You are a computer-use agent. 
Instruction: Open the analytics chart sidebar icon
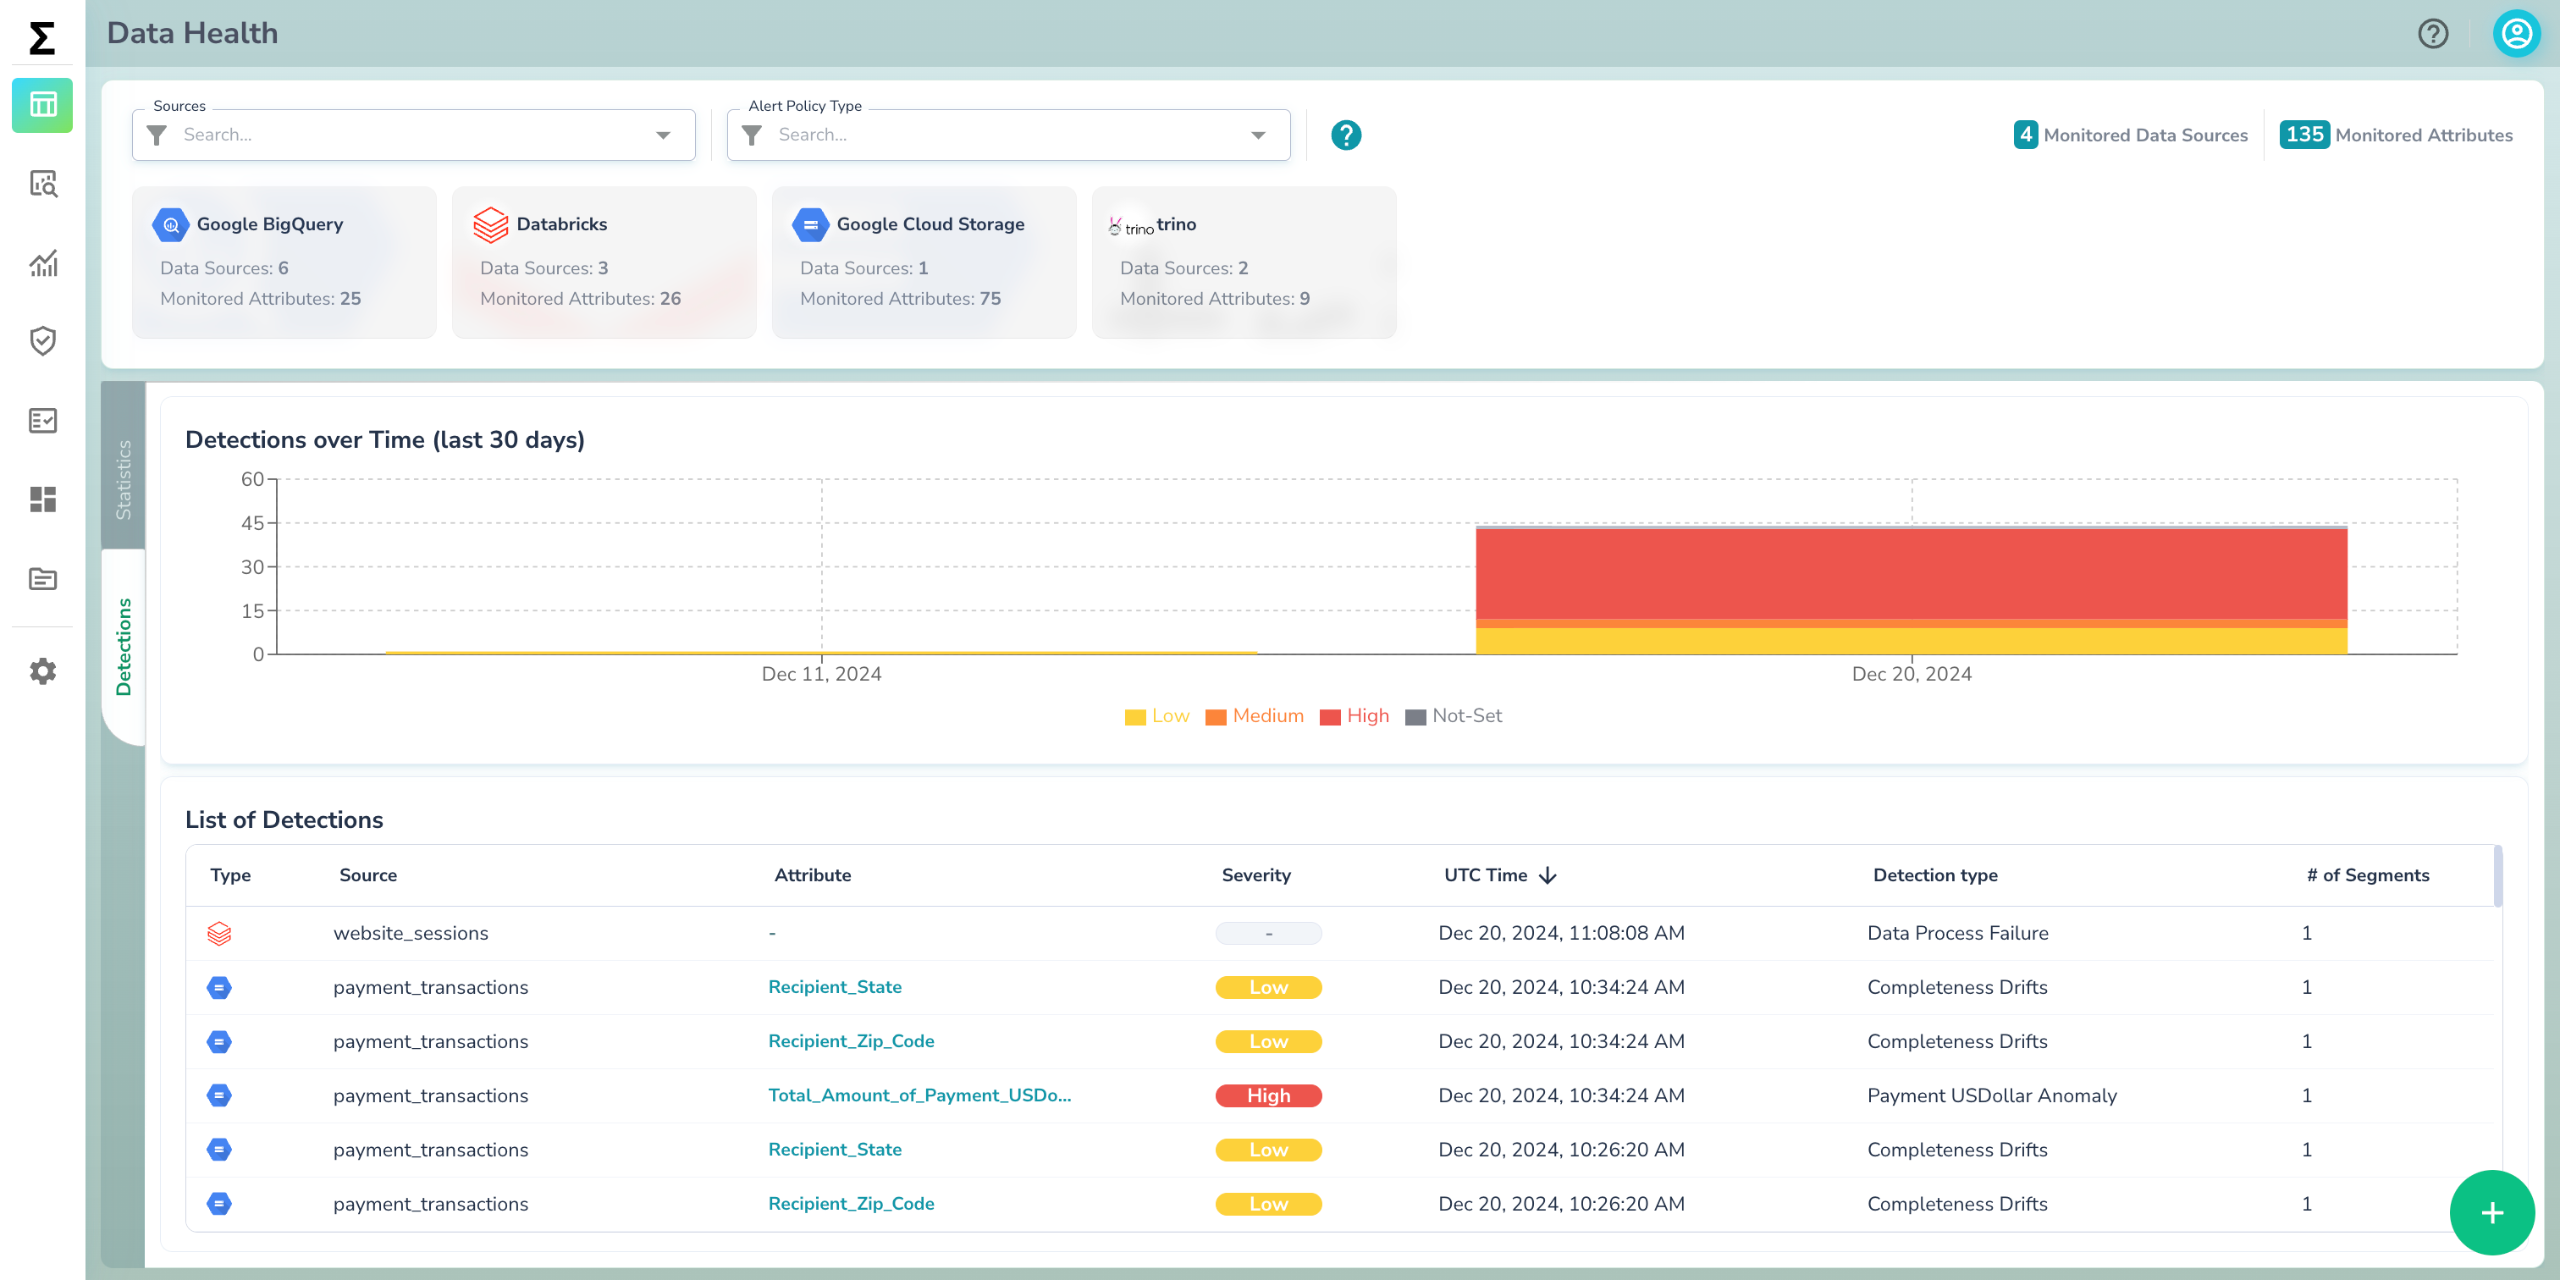[42, 263]
